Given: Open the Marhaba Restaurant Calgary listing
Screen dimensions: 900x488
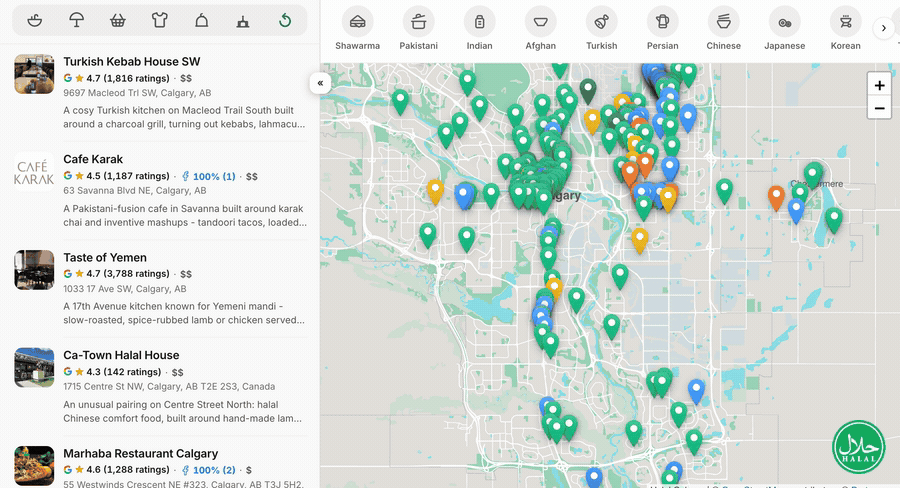Looking at the screenshot, I should point(141,454).
